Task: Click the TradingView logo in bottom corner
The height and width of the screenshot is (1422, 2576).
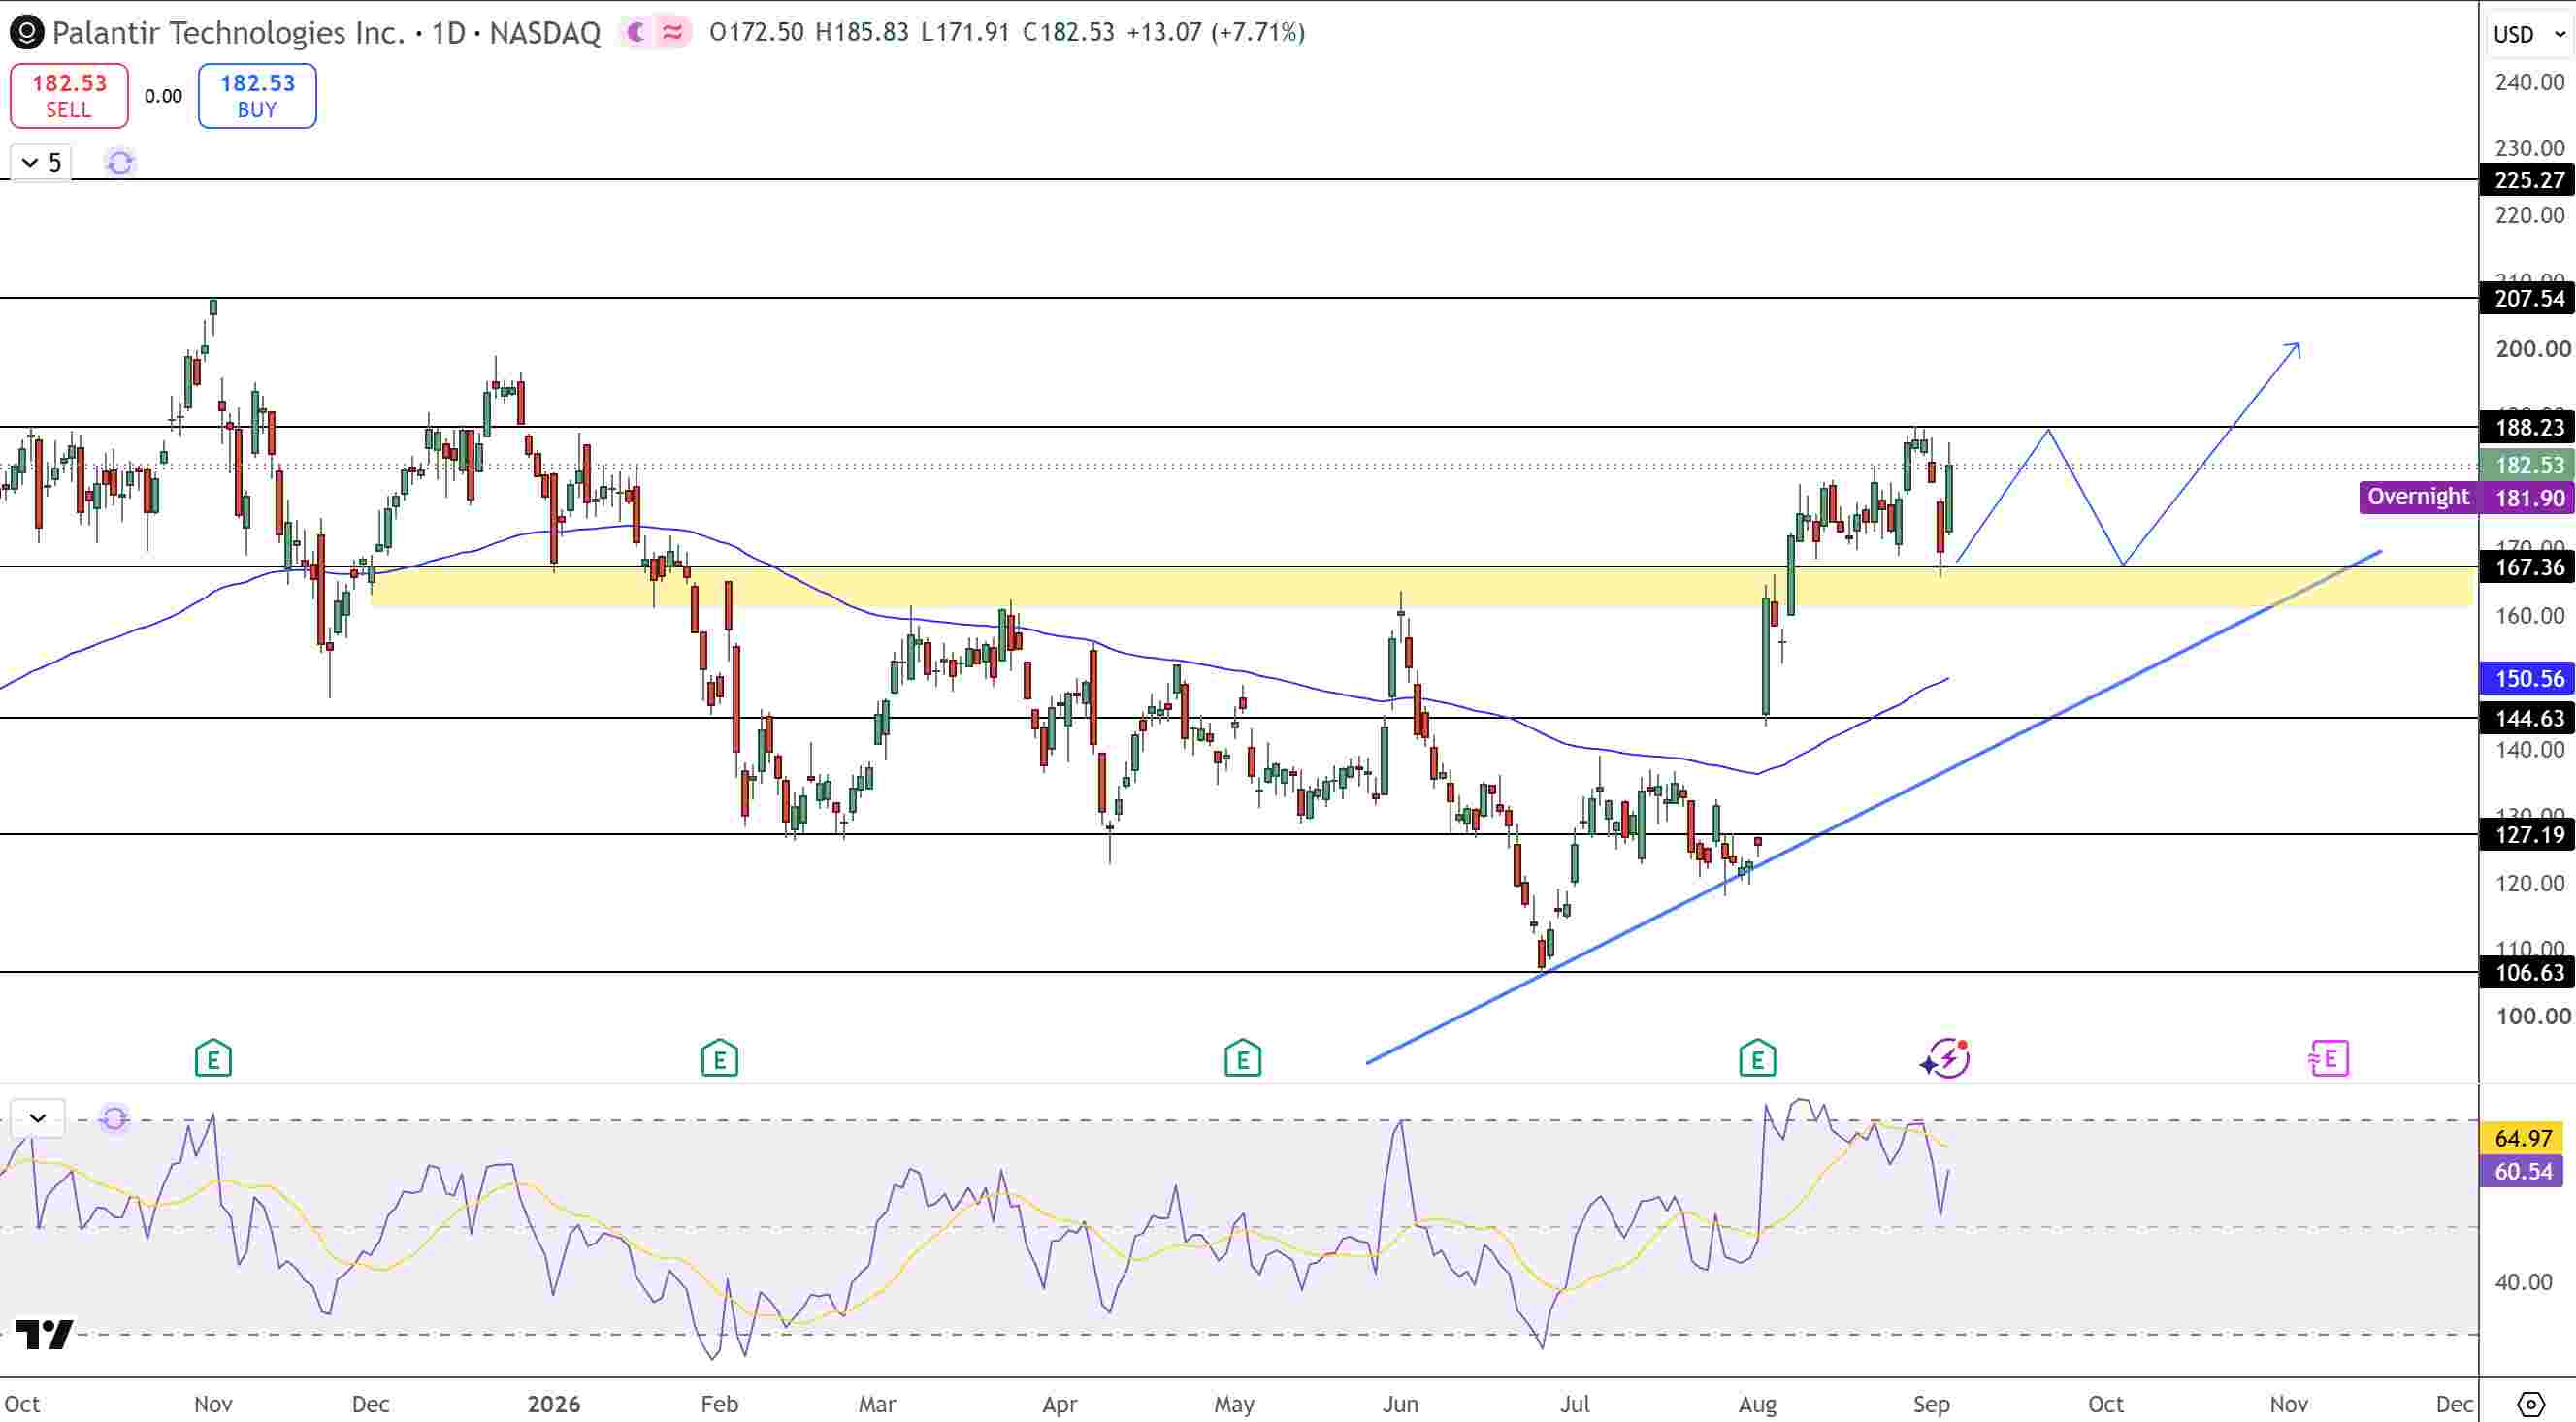Action: point(45,1334)
